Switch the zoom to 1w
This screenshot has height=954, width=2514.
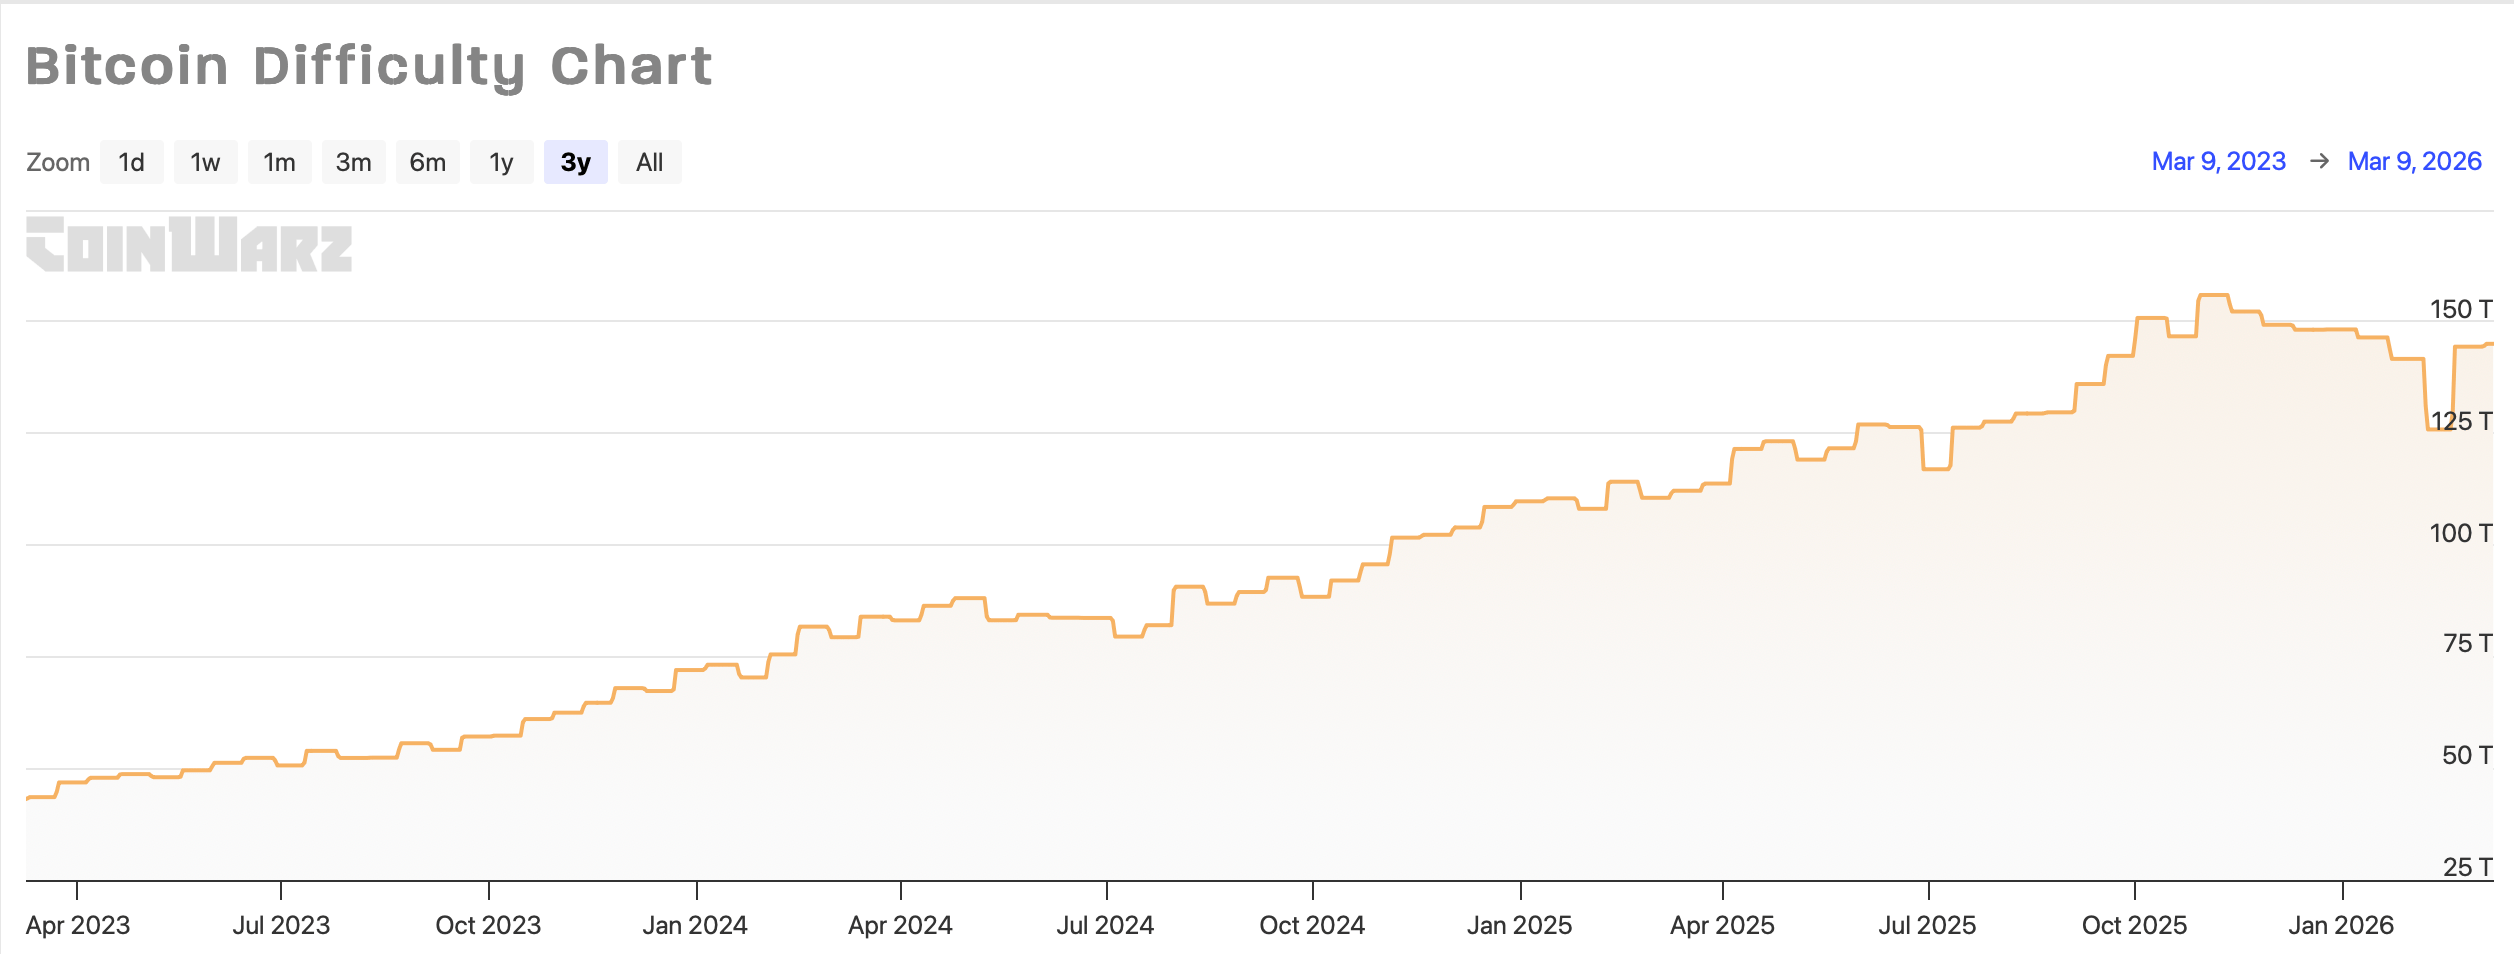pyautogui.click(x=205, y=162)
